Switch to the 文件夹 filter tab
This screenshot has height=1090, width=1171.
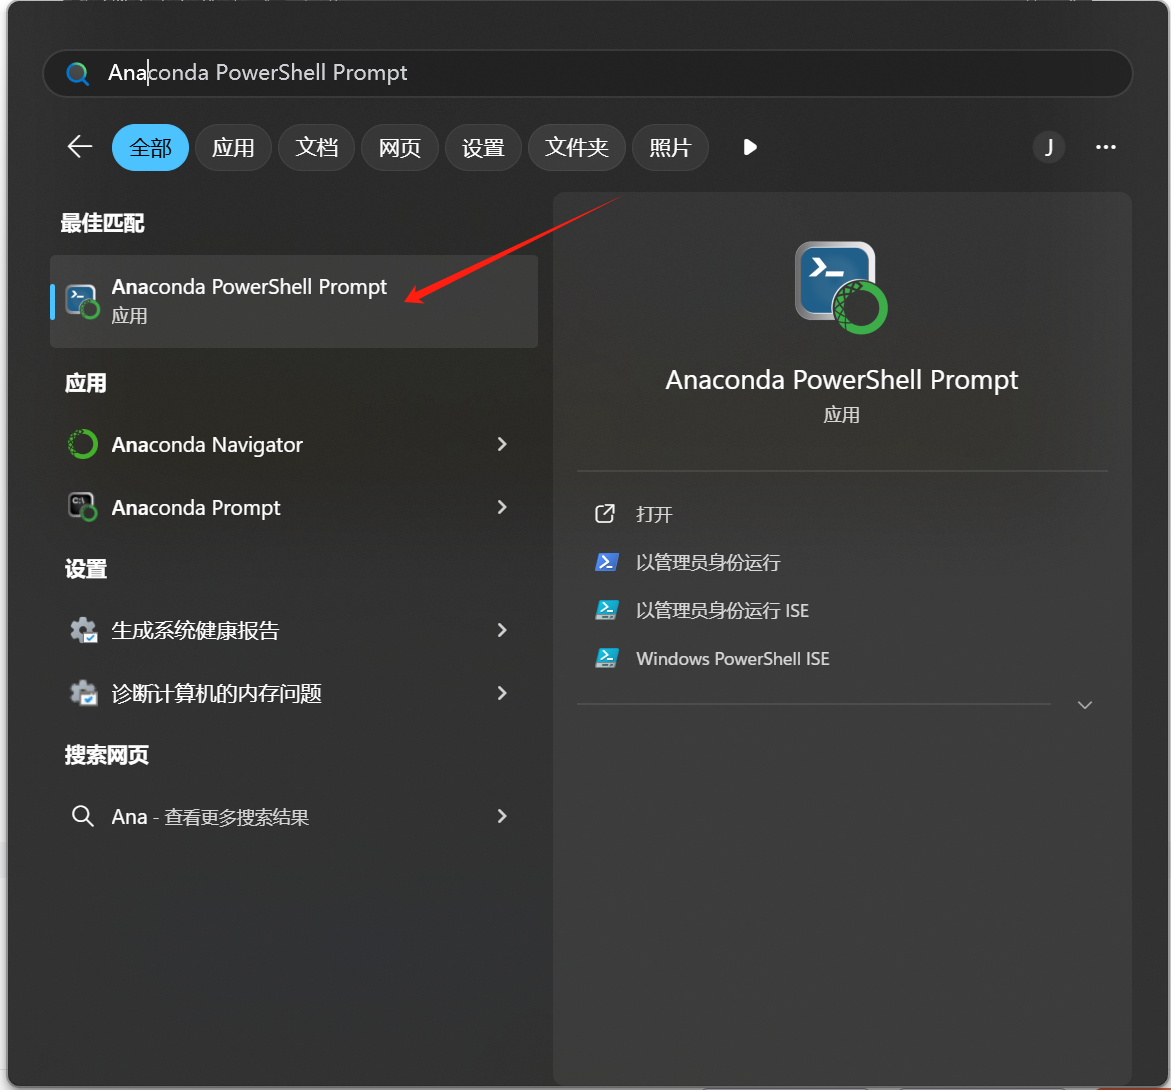point(577,147)
